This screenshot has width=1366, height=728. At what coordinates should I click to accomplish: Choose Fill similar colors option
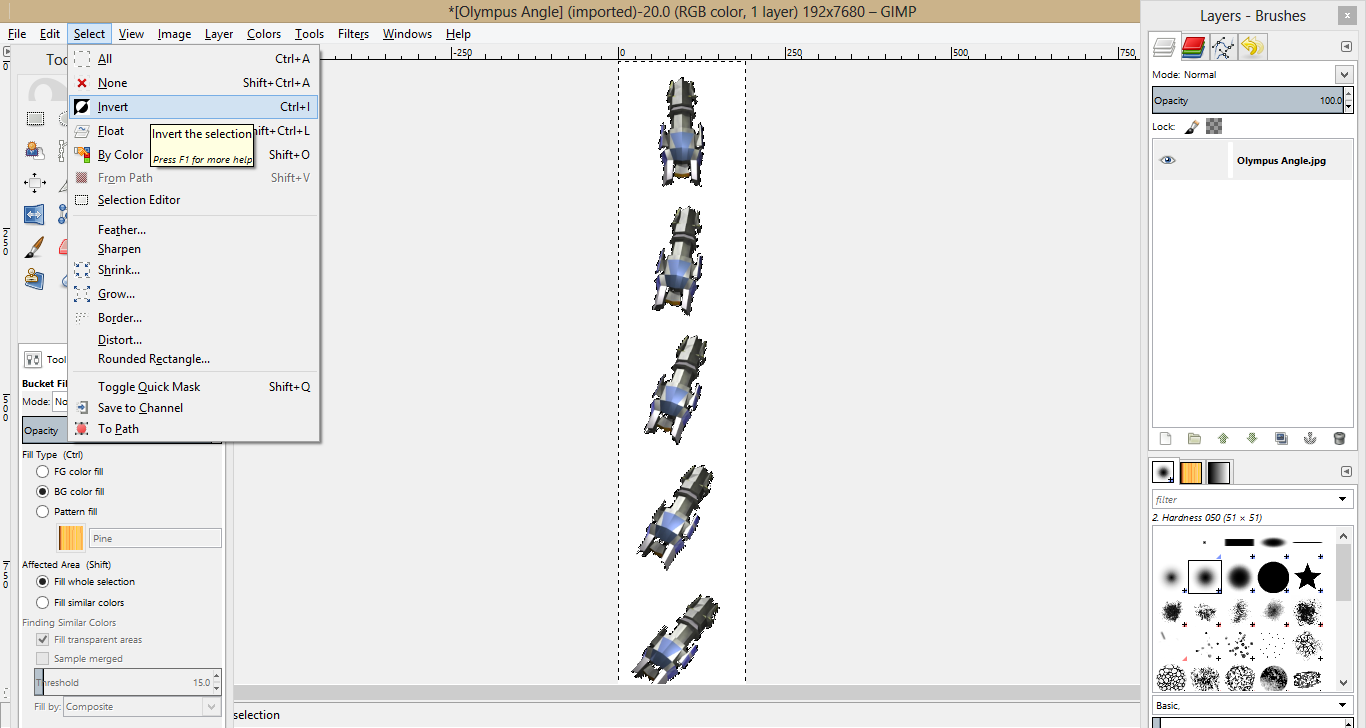pyautogui.click(x=43, y=602)
